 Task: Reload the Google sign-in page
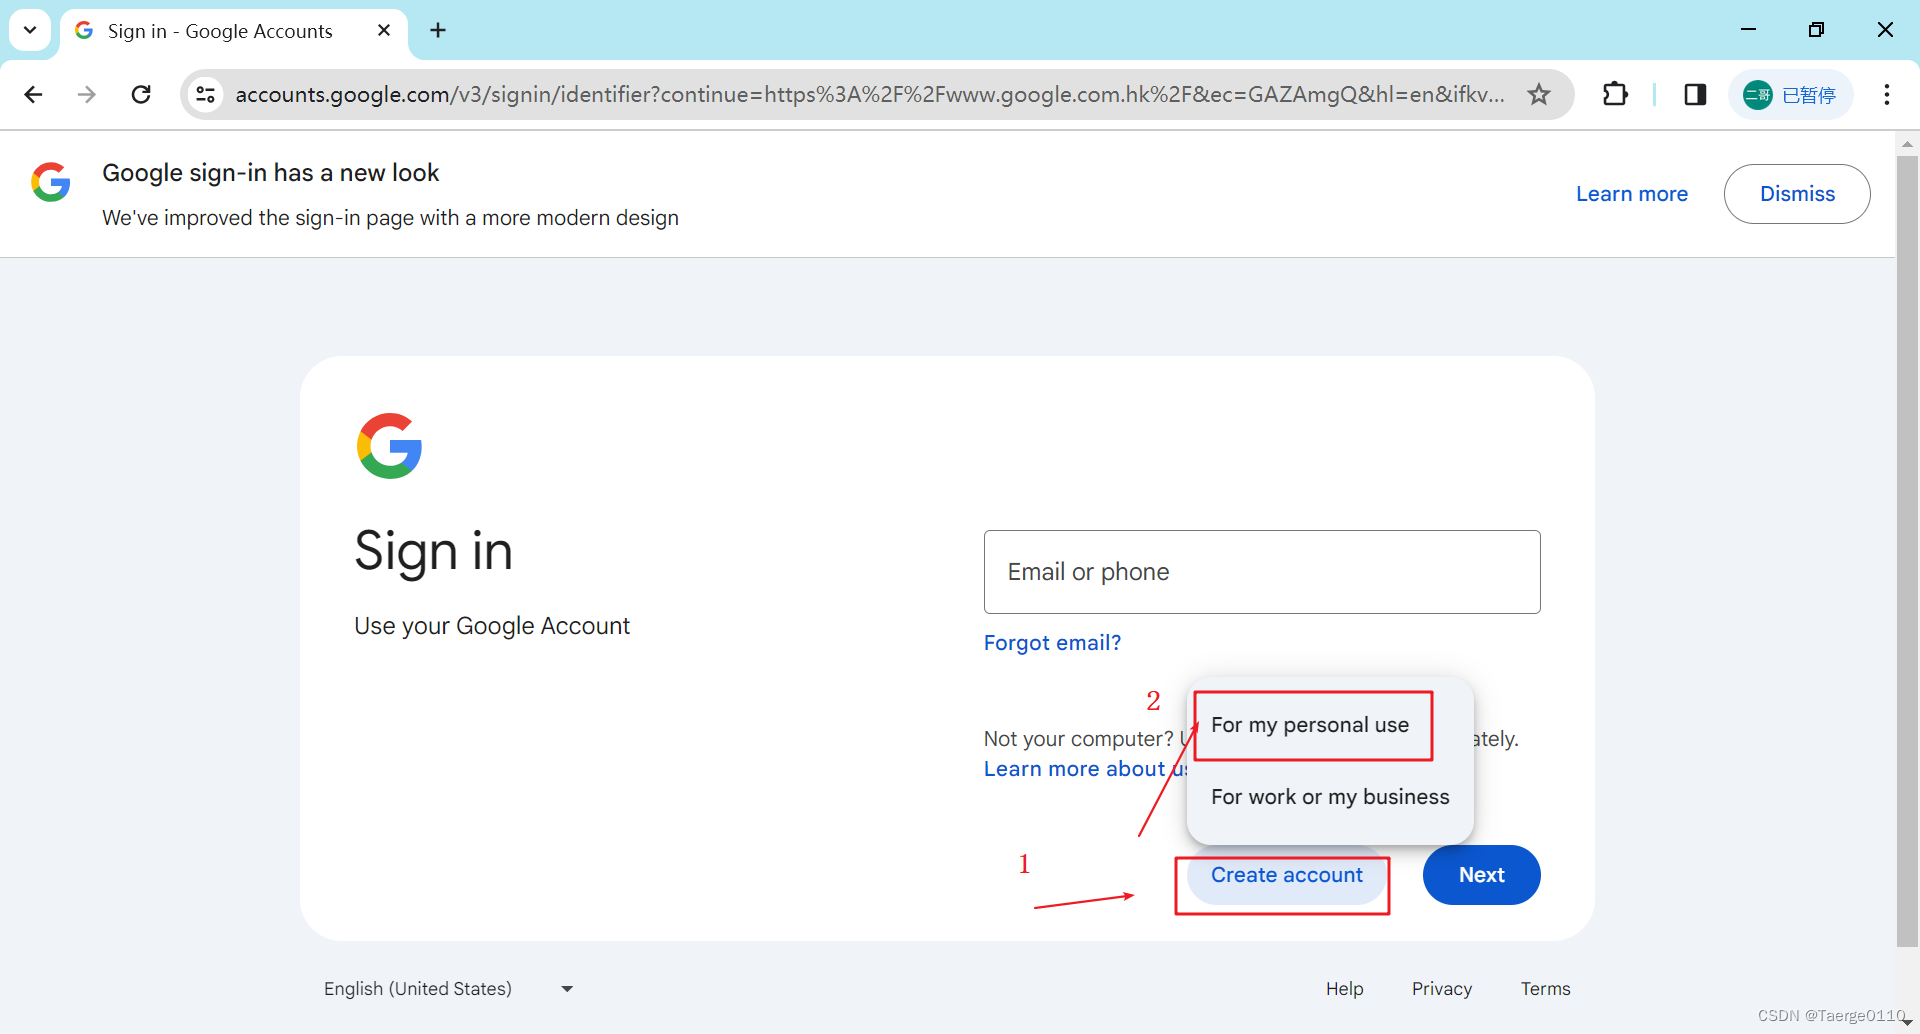point(141,94)
